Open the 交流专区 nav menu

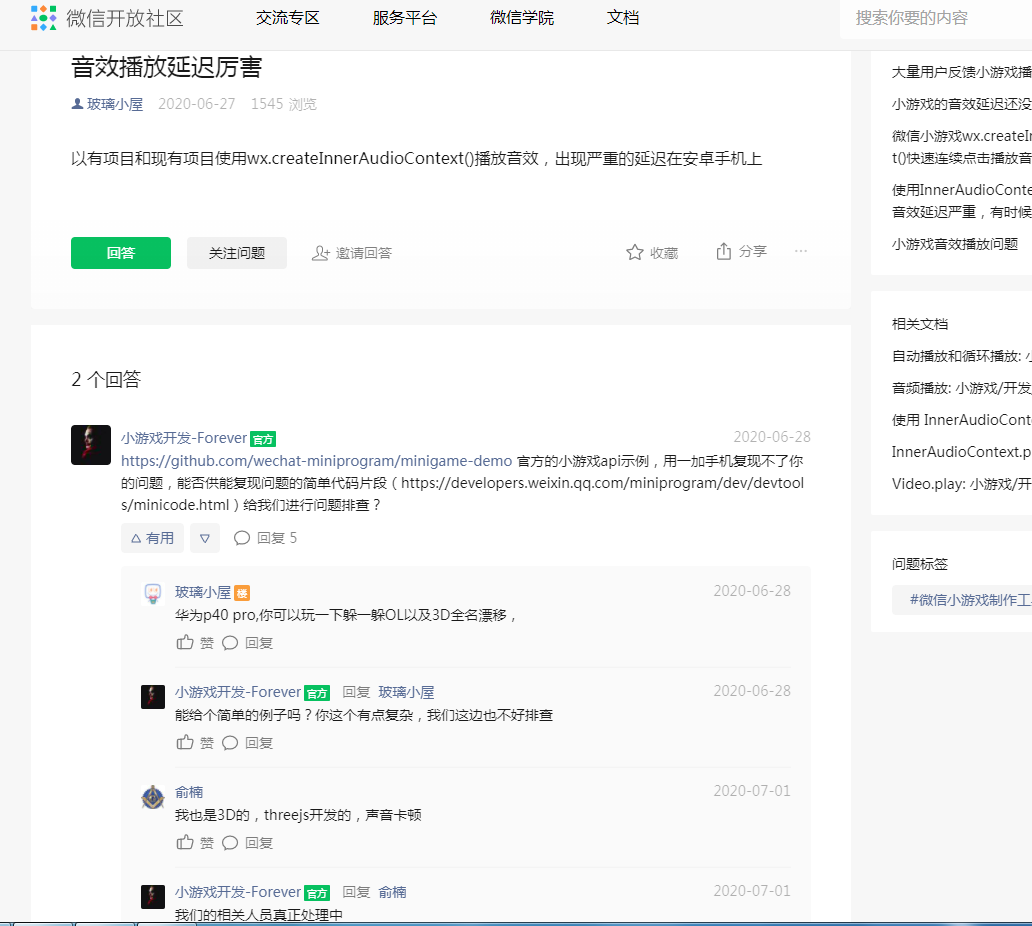288,18
